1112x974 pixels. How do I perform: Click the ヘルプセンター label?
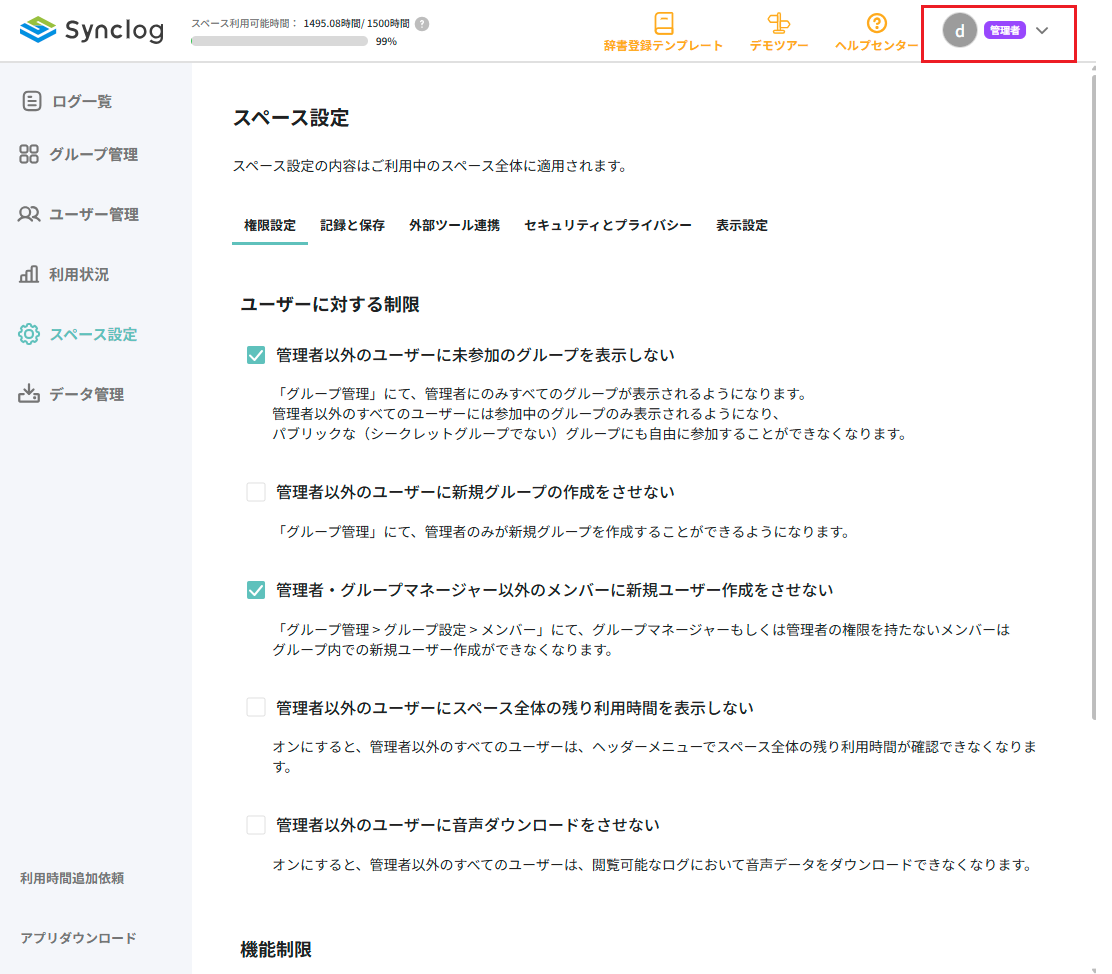(x=877, y=45)
